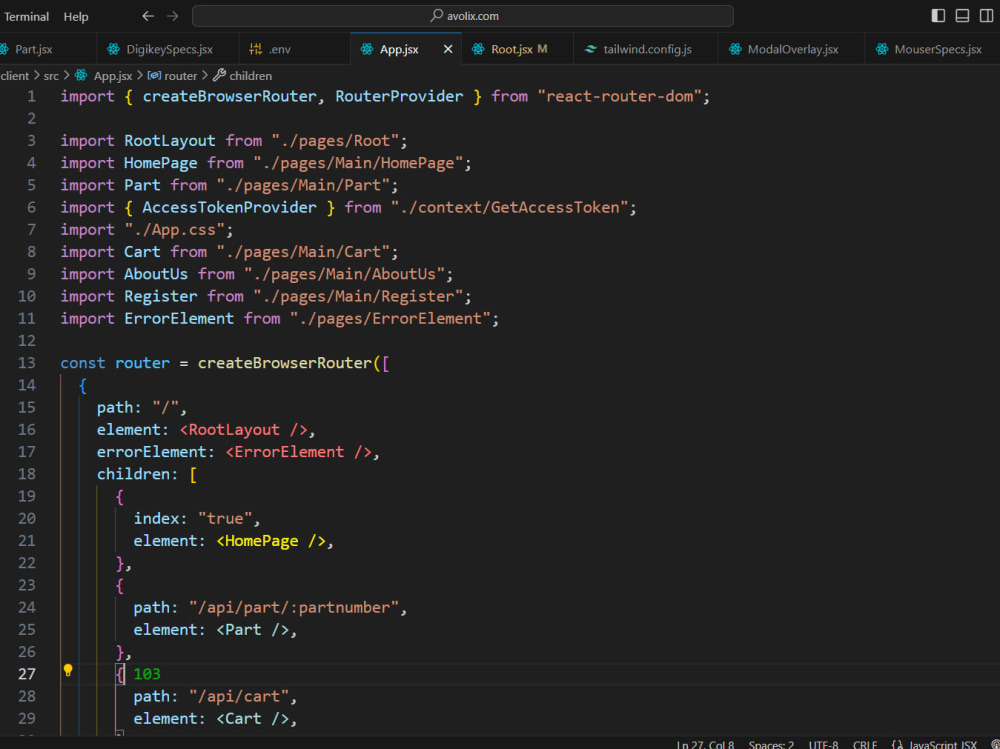Switch to the DigikeySpecs.jsx tab
The height and width of the screenshot is (749, 1000).
pyautogui.click(x=169, y=49)
